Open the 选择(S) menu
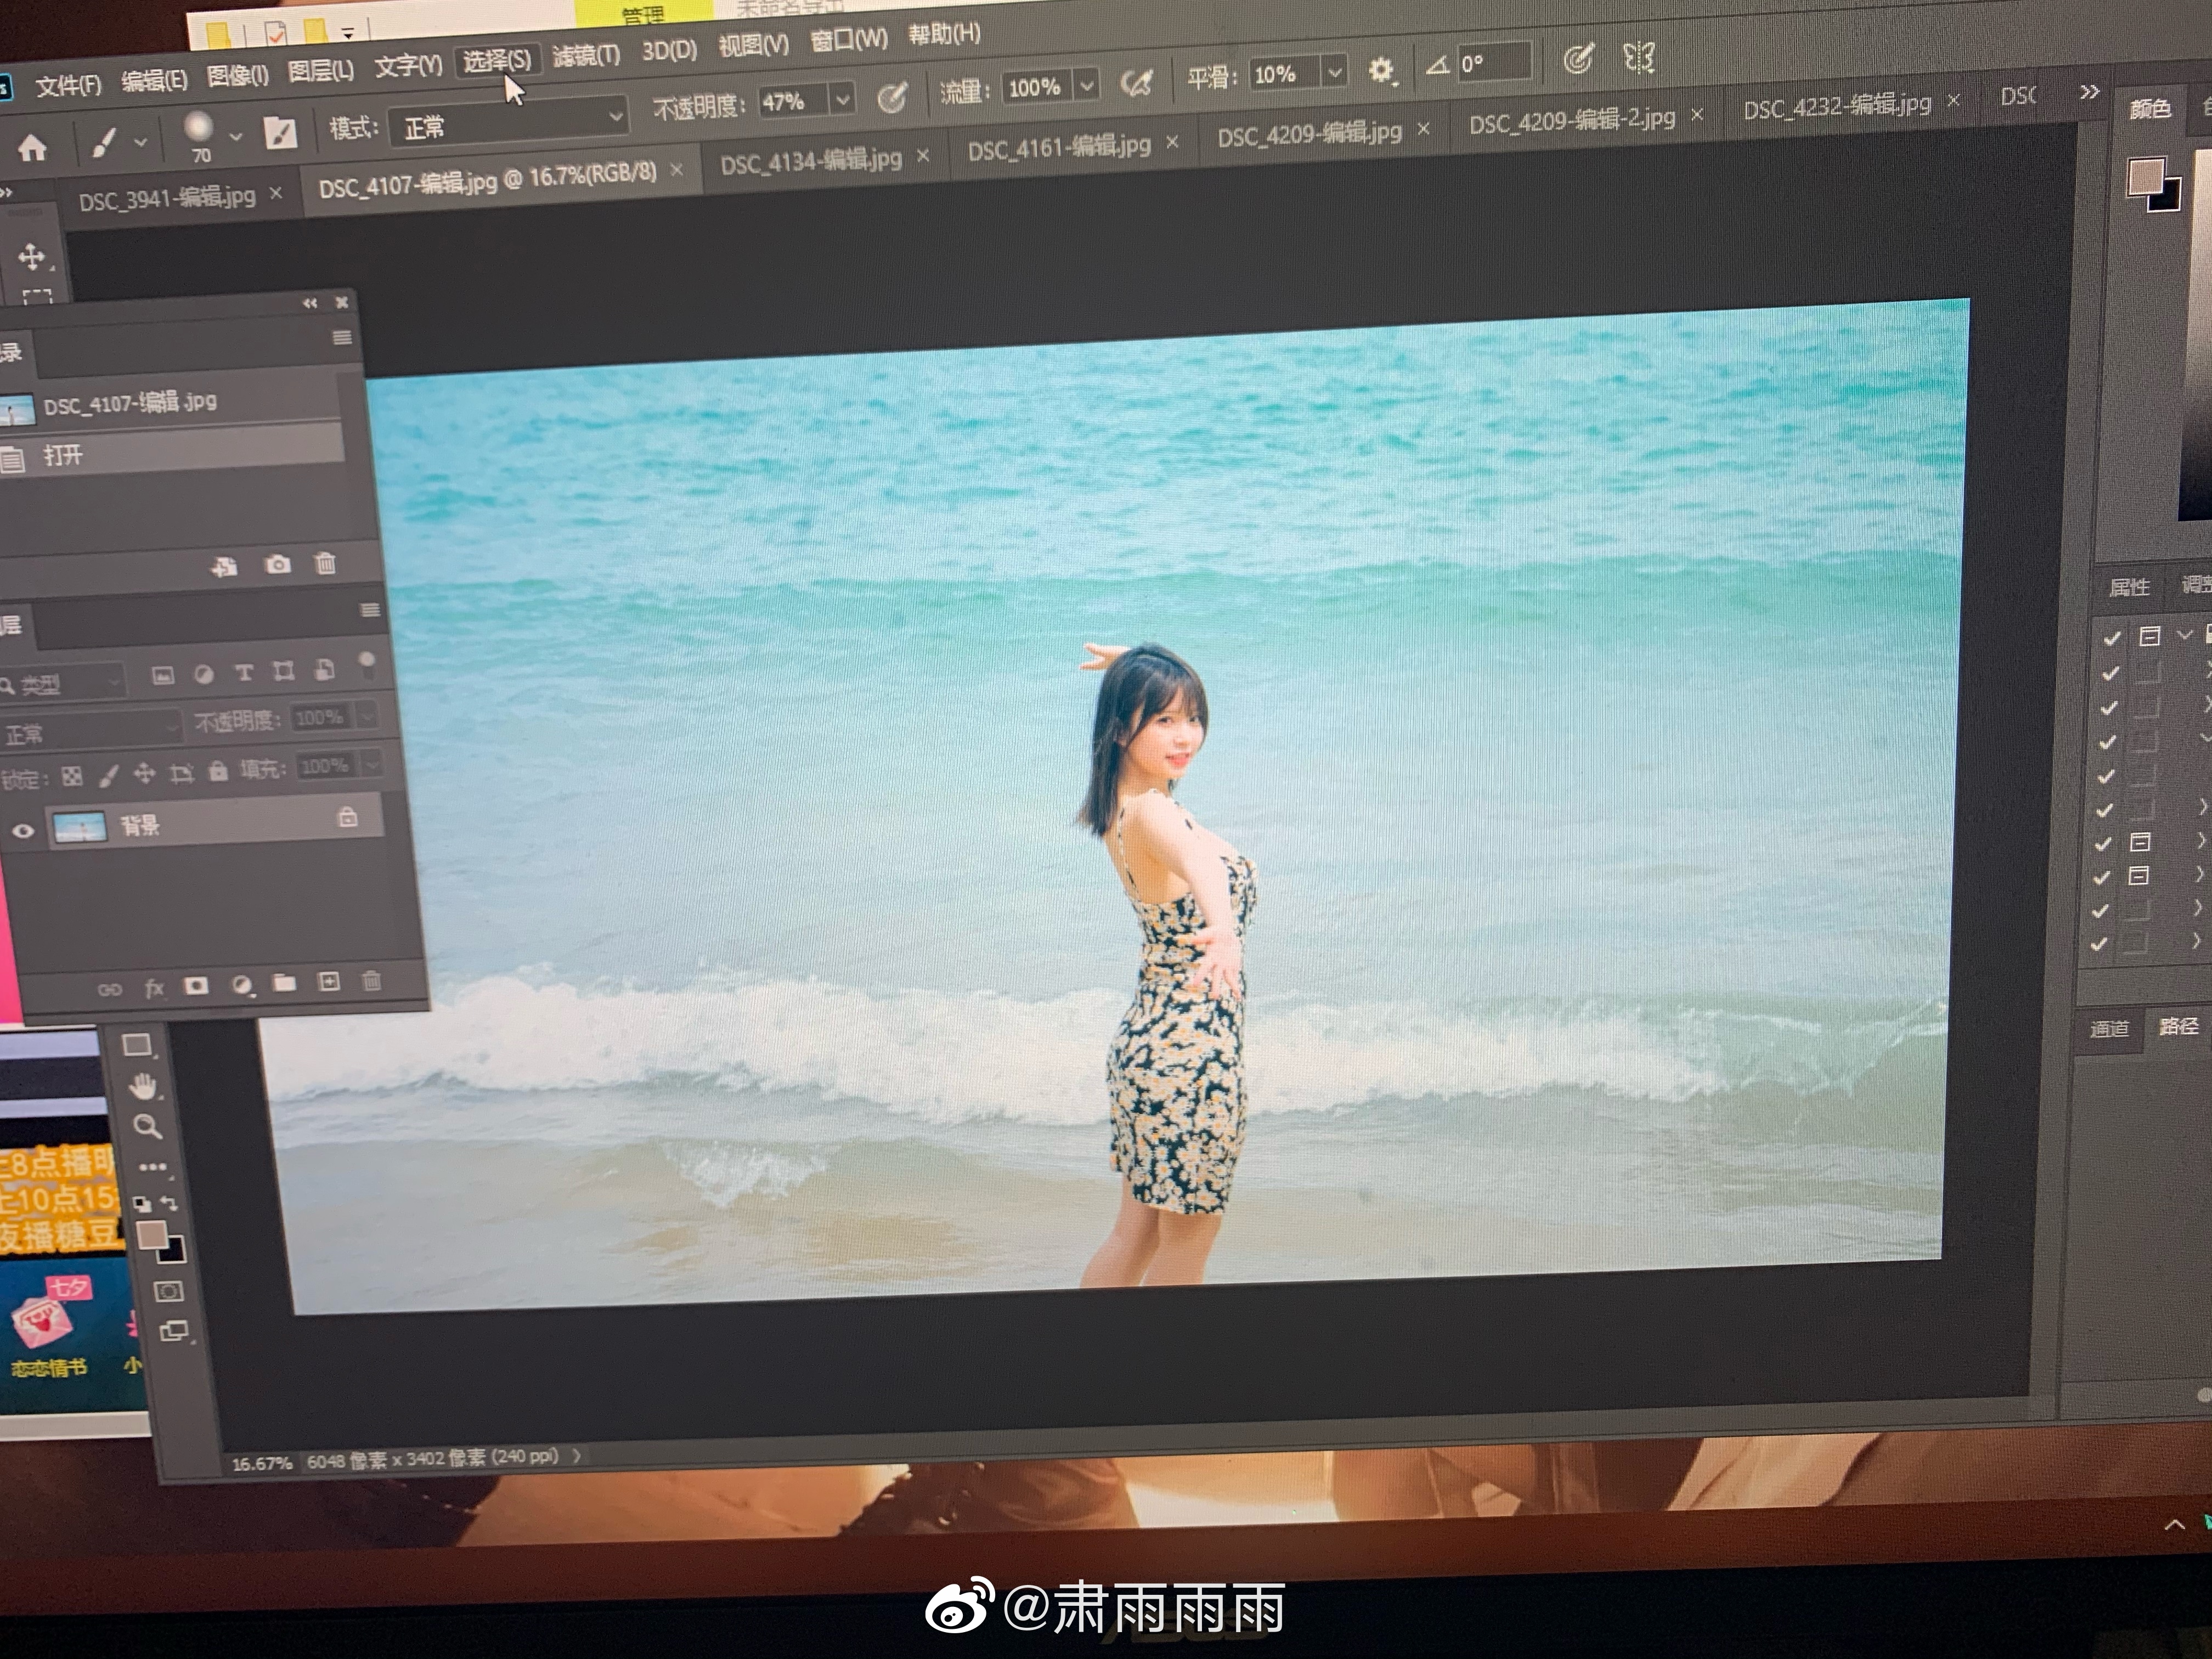 [497, 60]
